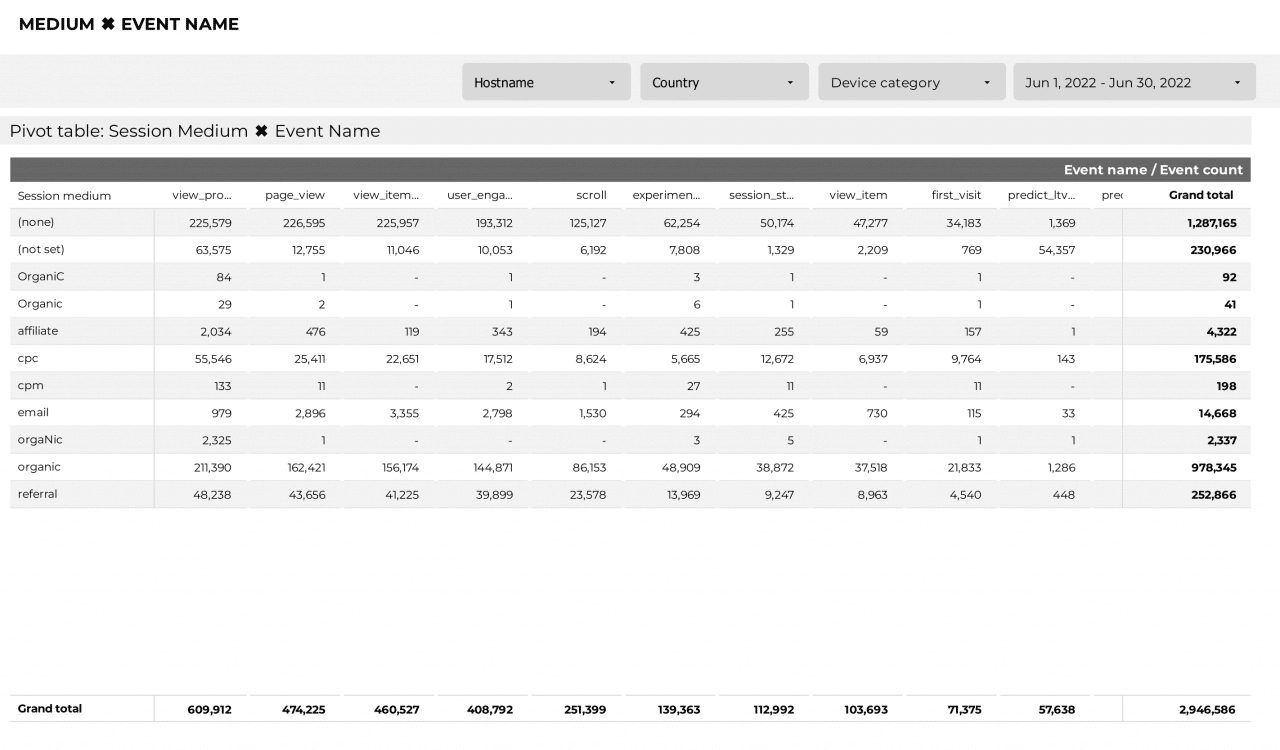Click the ✖ icon in the page title

(x=104, y=24)
